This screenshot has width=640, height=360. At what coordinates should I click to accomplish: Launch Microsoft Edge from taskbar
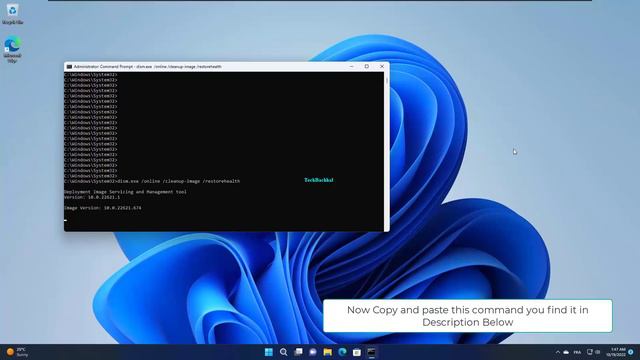point(342,352)
